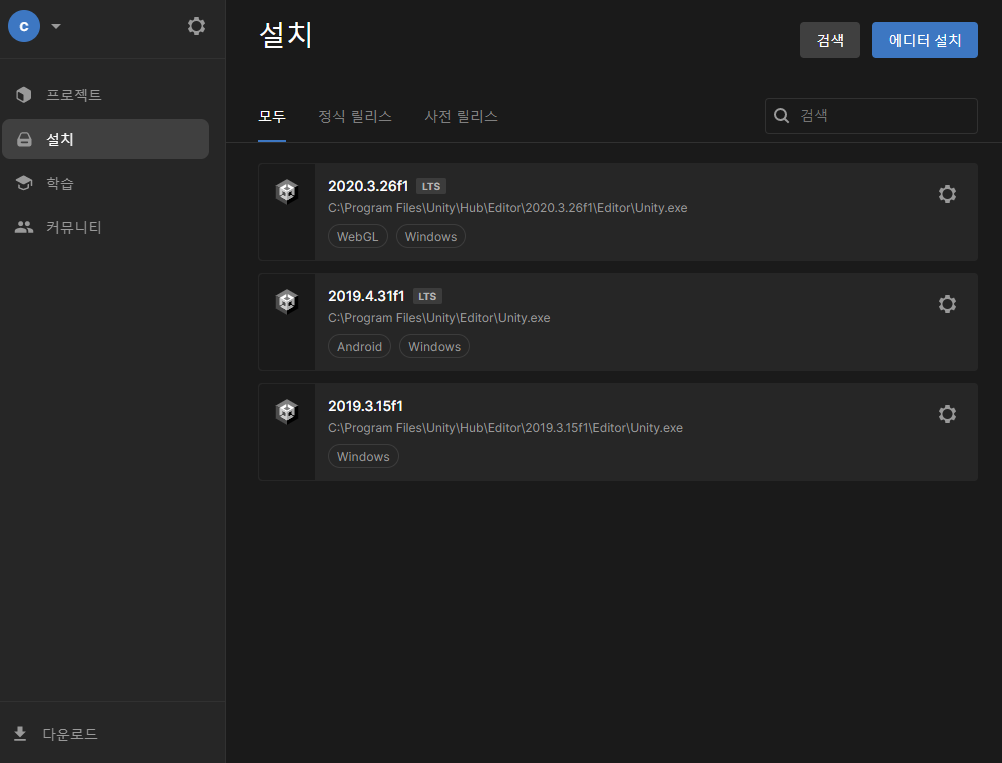Go to 프로젝트 in the sidebar

105,95
